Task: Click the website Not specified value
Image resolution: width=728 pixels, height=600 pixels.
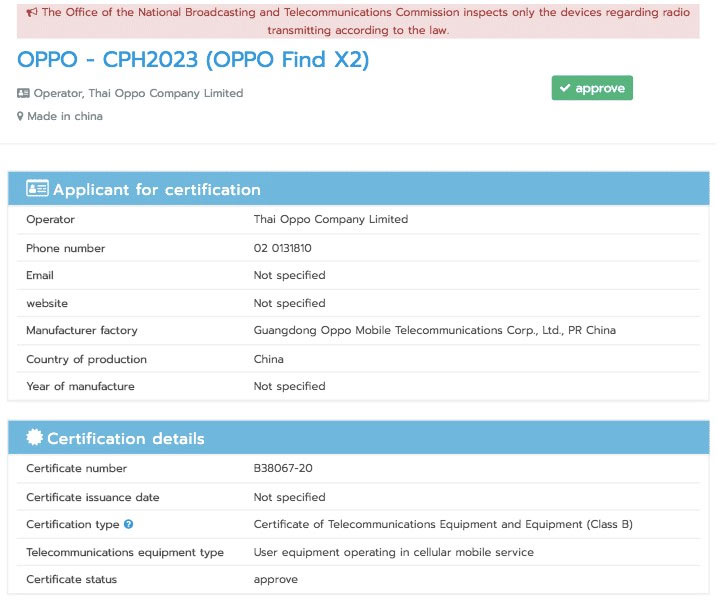Action: point(289,303)
